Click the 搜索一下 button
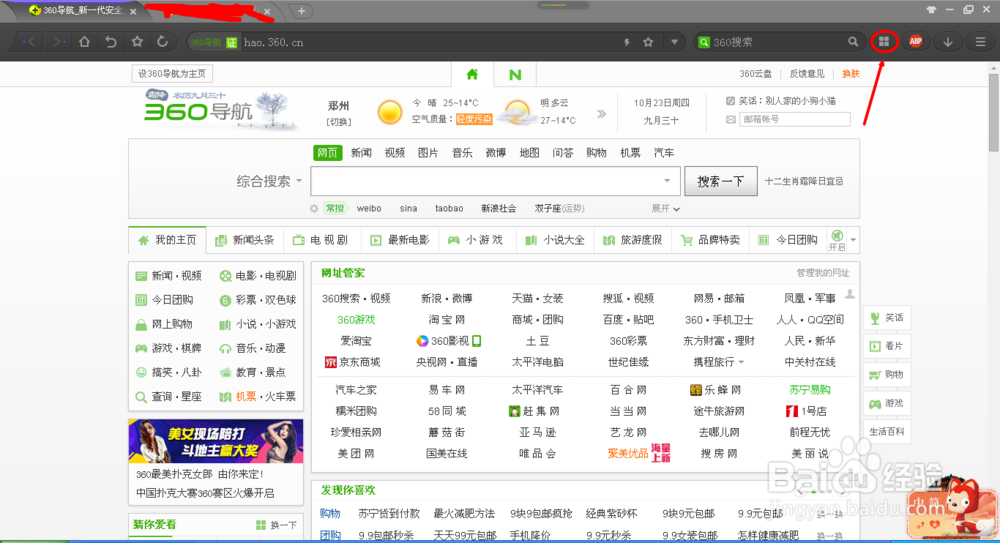 click(721, 181)
